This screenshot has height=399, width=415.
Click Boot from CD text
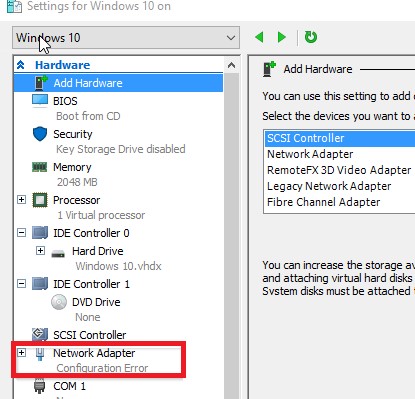pyautogui.click(x=88, y=116)
